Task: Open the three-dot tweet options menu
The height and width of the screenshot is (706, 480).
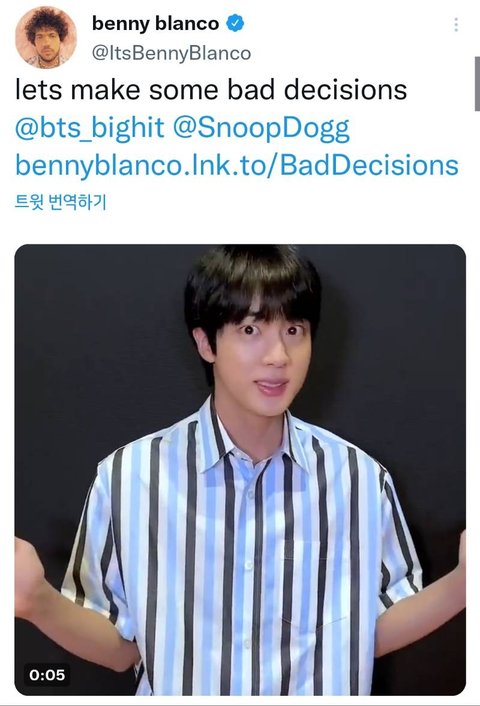Action: click(456, 25)
